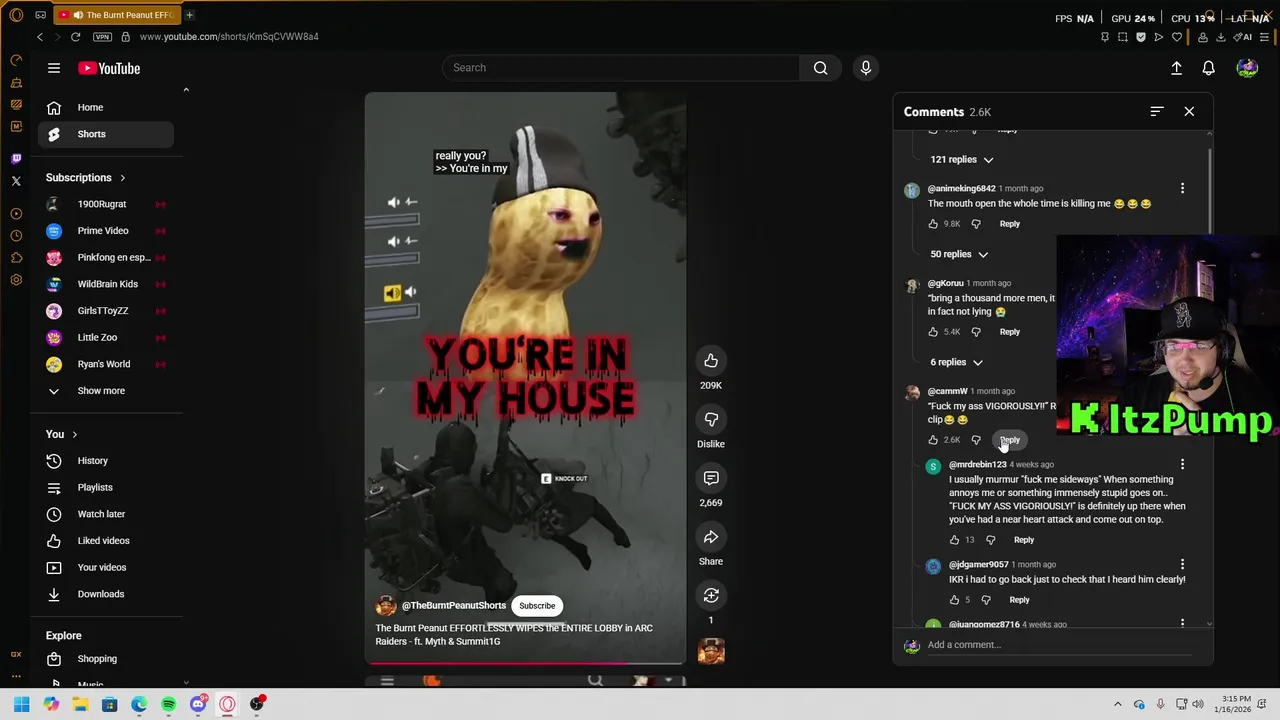
Task: Open the YouTube hamburger guide menu
Action: (x=54, y=68)
